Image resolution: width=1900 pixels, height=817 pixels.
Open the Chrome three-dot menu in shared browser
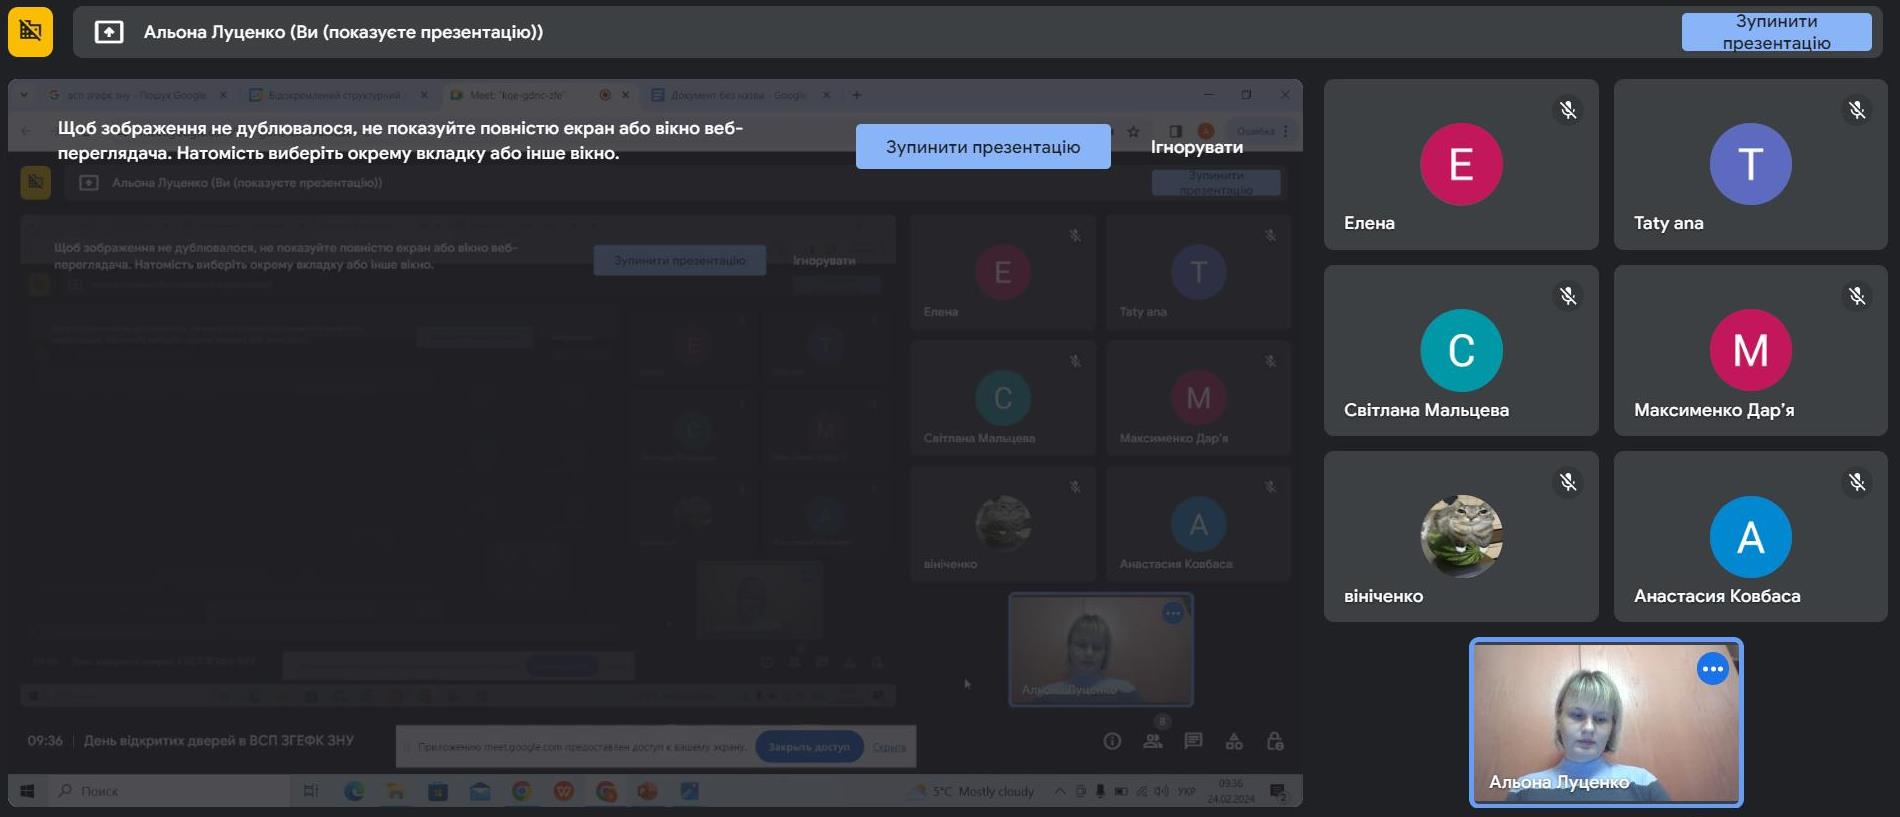tap(1286, 131)
